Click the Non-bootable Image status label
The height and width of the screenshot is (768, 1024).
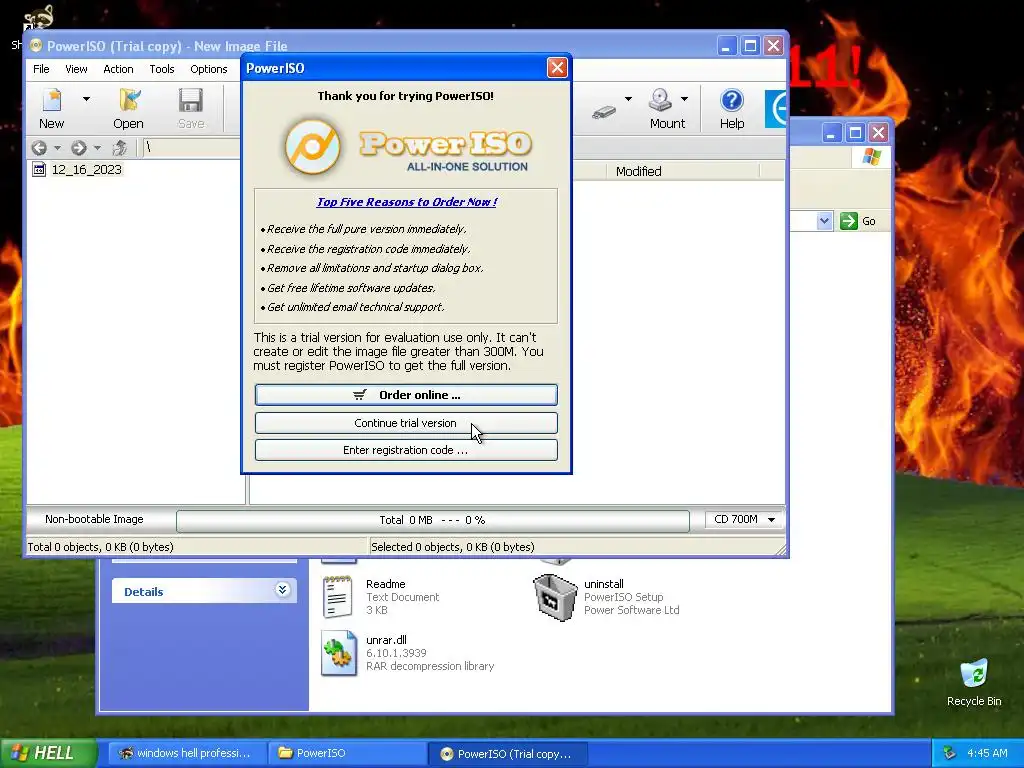[x=94, y=520]
